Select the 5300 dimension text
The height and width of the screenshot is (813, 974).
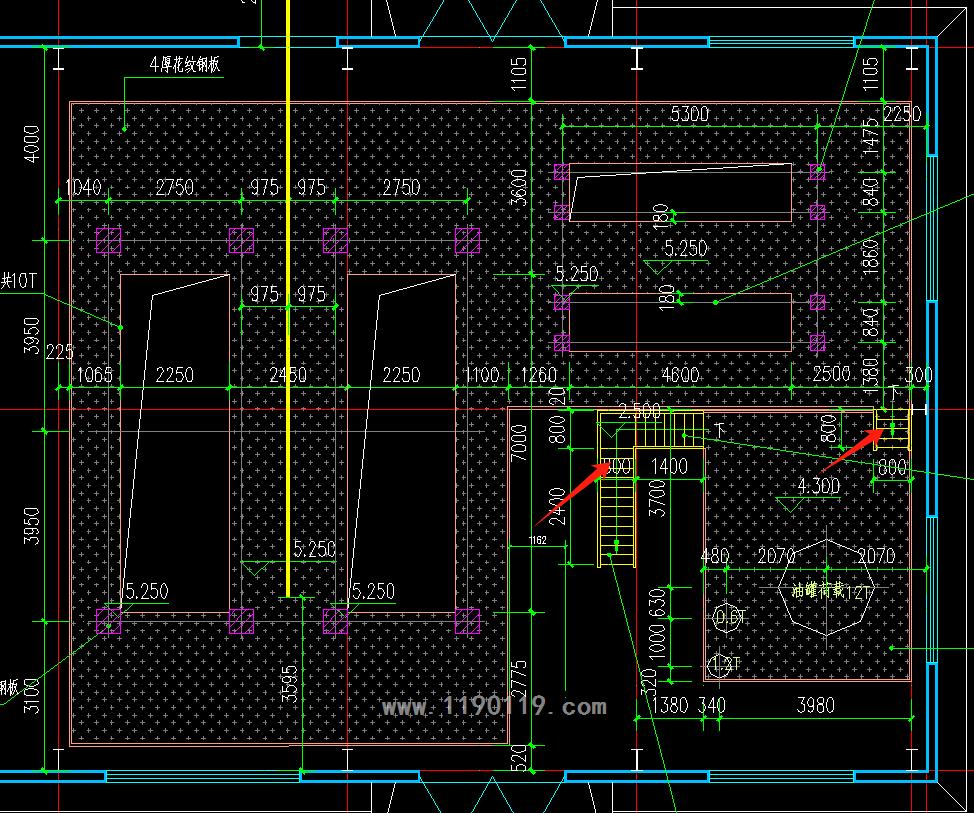(689, 114)
